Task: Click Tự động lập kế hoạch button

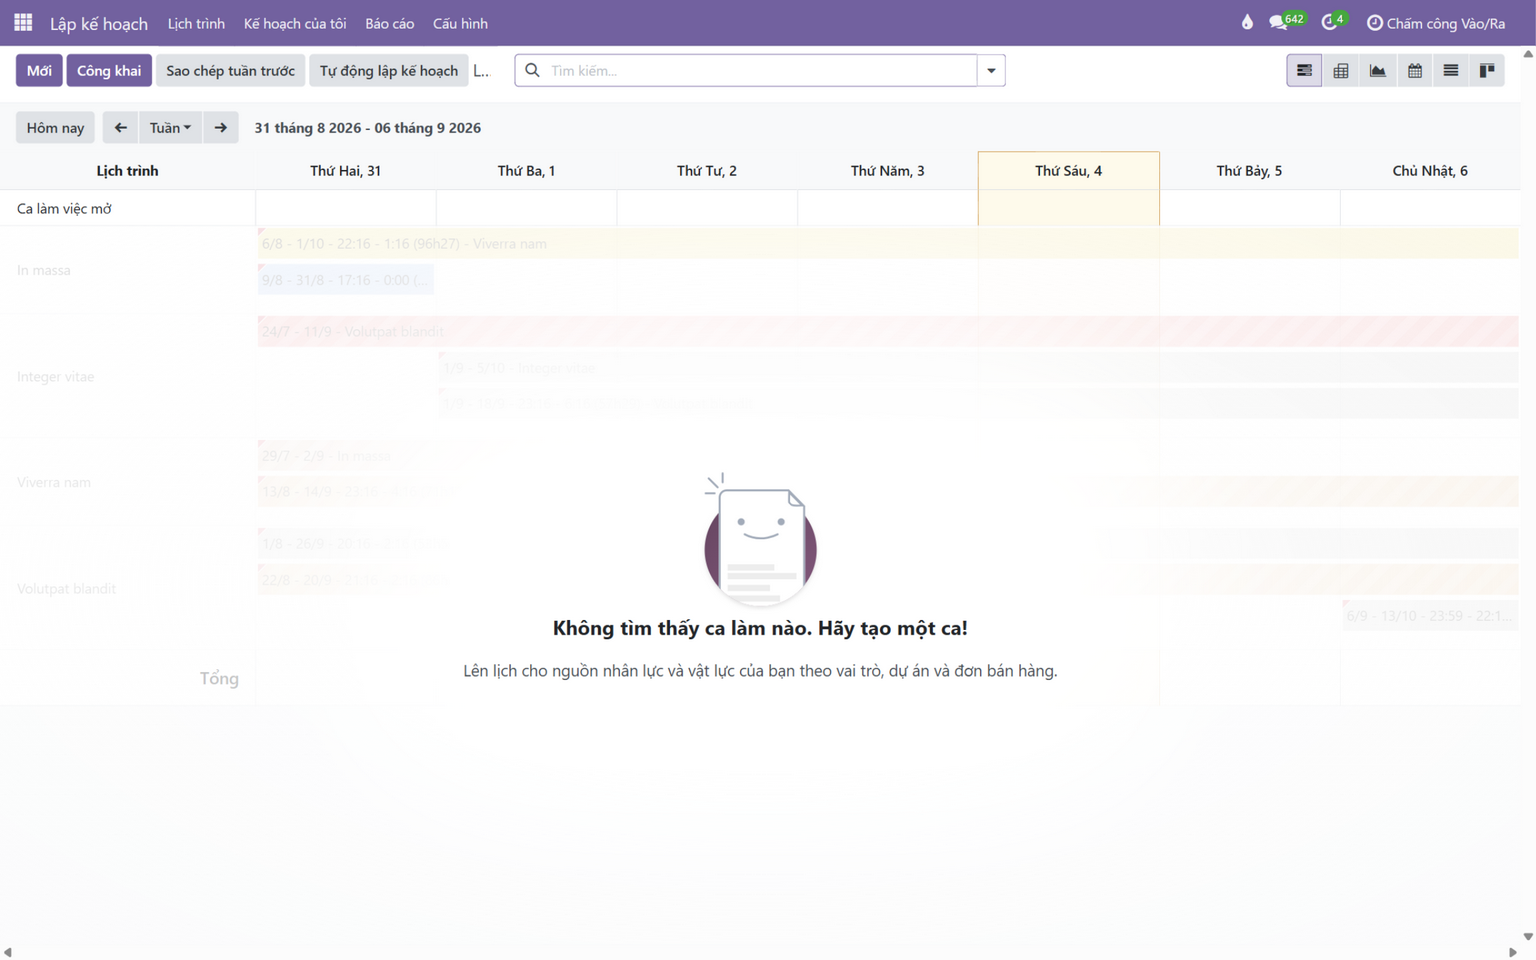Action: [389, 70]
